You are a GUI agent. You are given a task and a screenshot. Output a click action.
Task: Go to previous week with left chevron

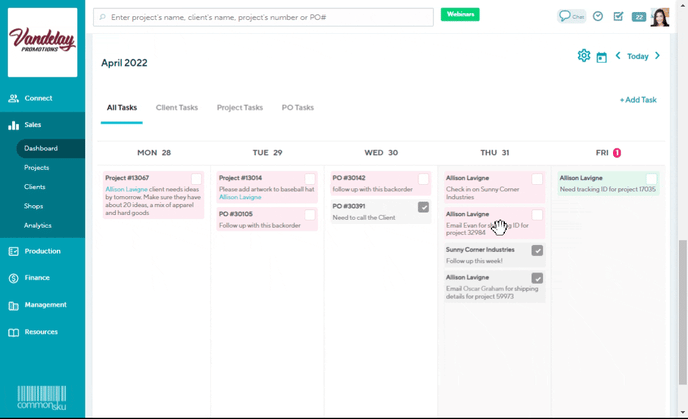click(x=618, y=56)
